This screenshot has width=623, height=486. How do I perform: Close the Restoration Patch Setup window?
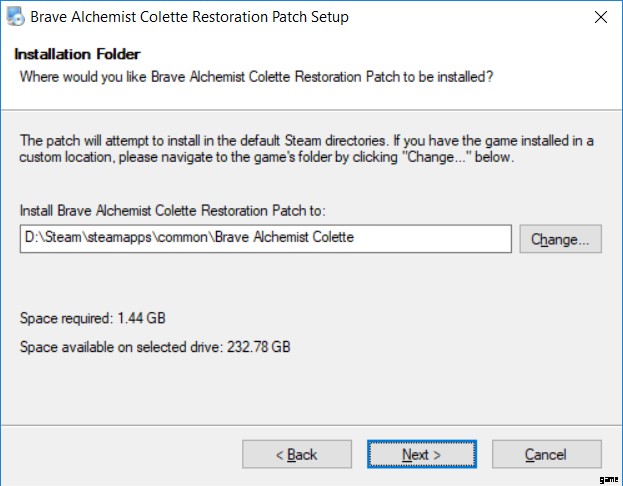(600, 17)
